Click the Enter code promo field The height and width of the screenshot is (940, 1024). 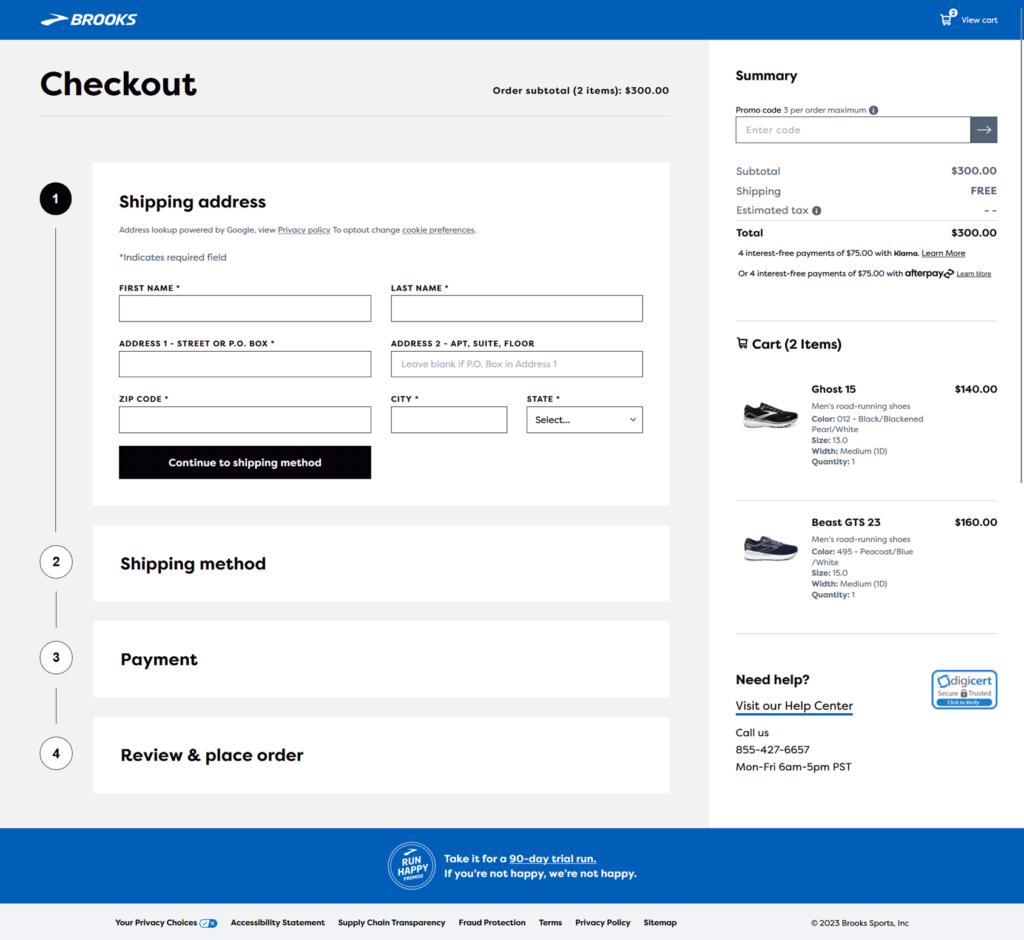point(852,129)
